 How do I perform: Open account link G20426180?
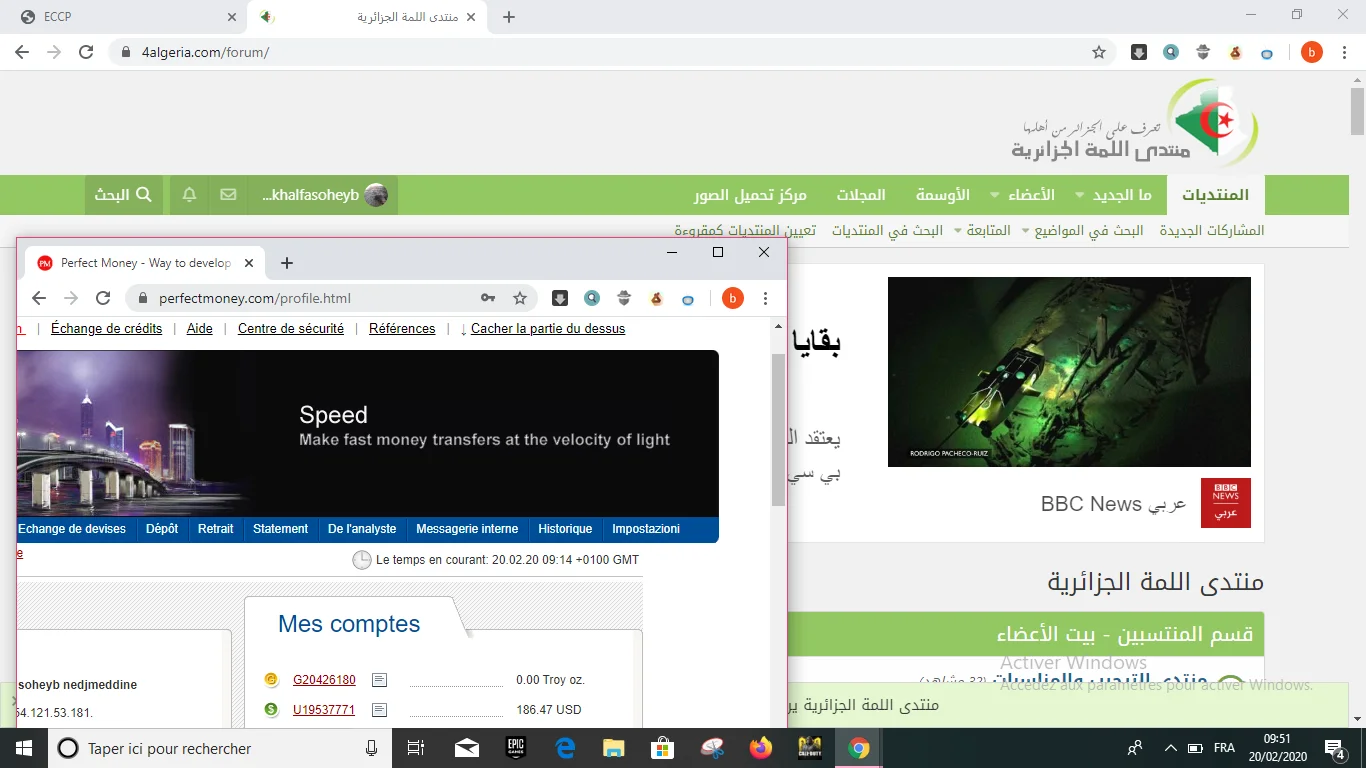click(x=324, y=680)
